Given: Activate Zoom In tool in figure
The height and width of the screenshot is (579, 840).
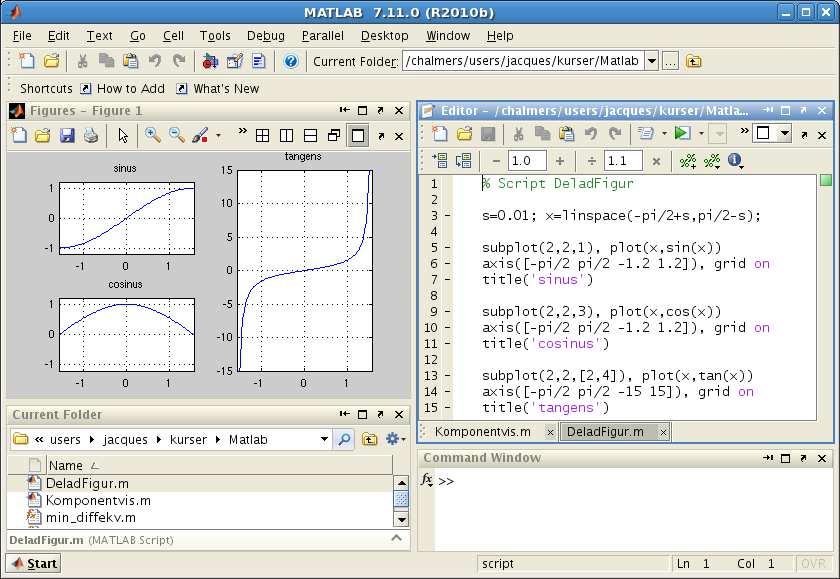Looking at the screenshot, I should click(153, 135).
